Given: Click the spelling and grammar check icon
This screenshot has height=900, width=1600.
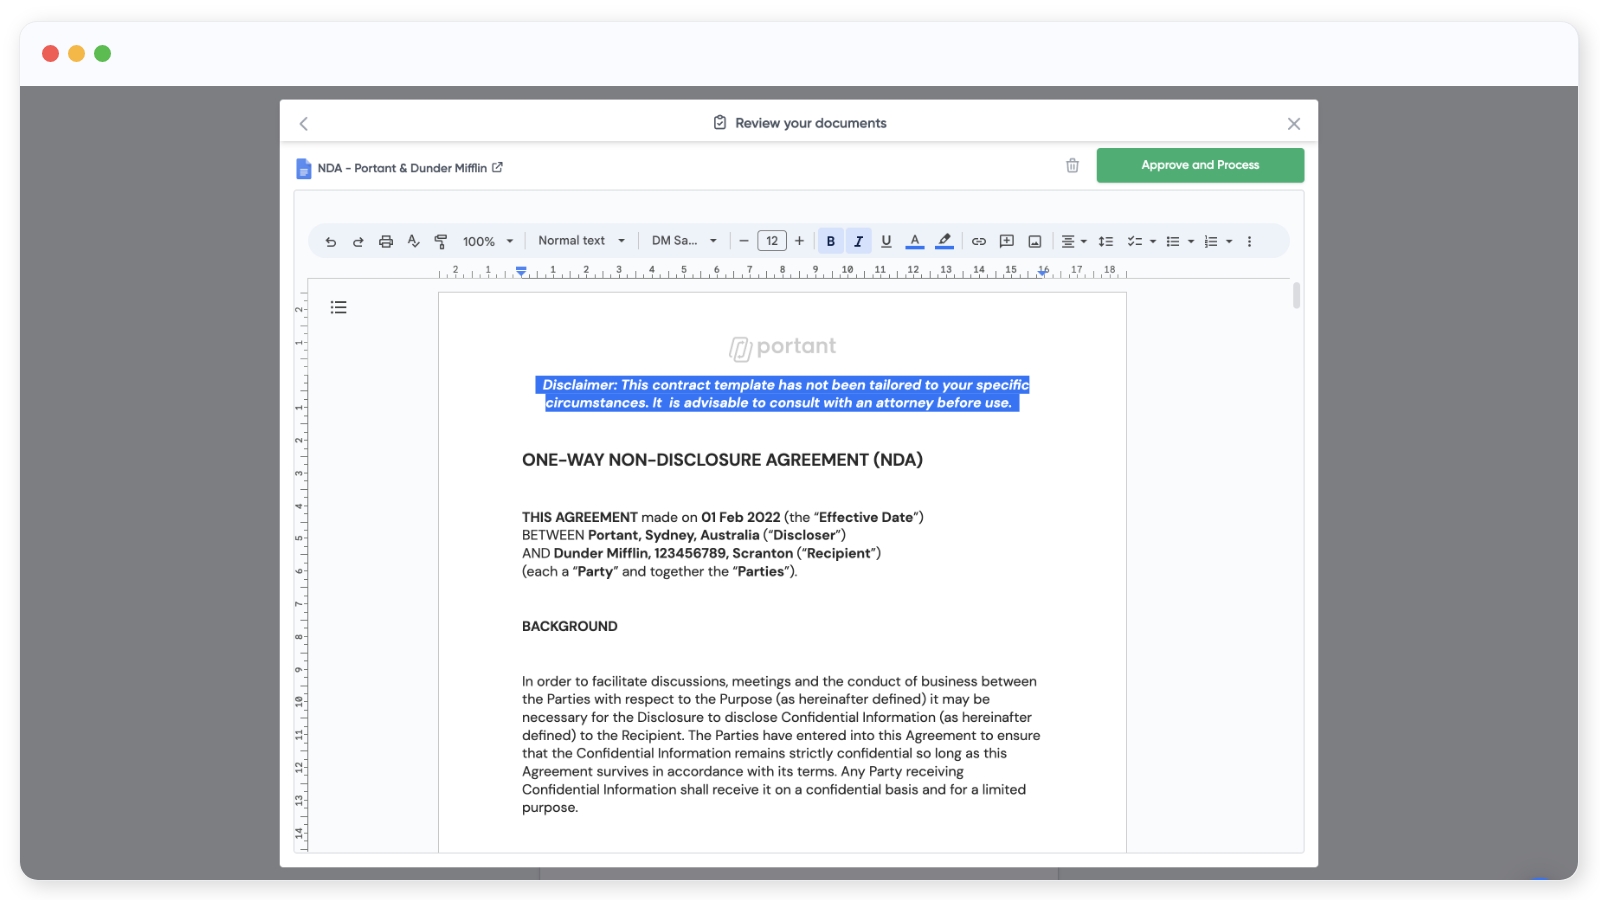Looking at the screenshot, I should coord(413,242).
